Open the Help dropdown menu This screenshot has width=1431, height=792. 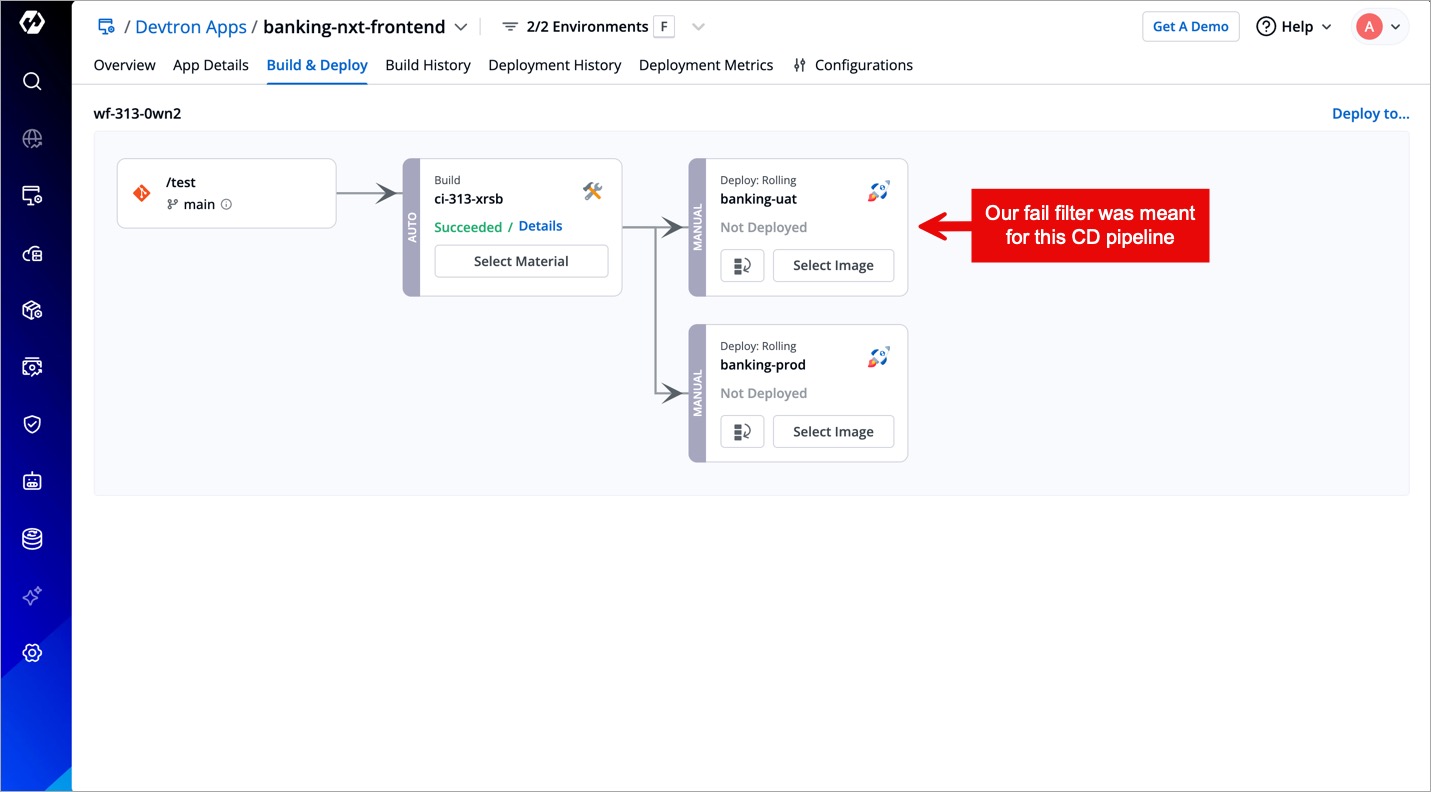click(1294, 27)
